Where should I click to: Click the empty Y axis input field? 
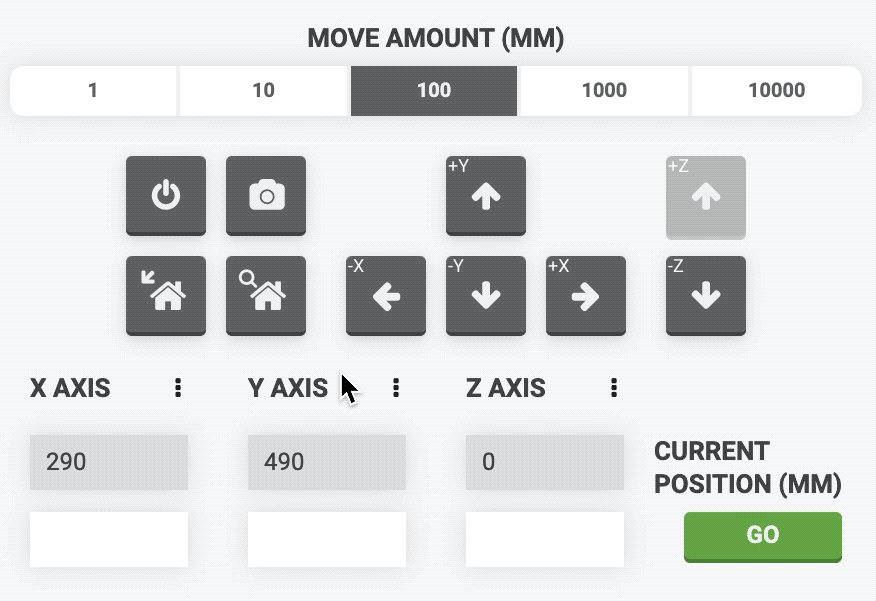pos(327,539)
